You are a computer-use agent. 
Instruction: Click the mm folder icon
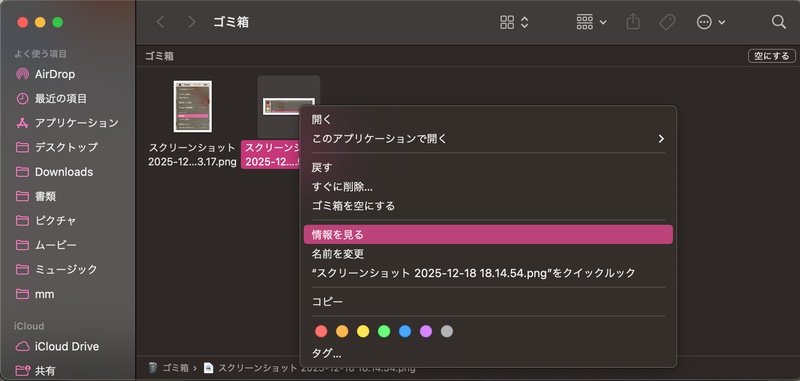22,294
